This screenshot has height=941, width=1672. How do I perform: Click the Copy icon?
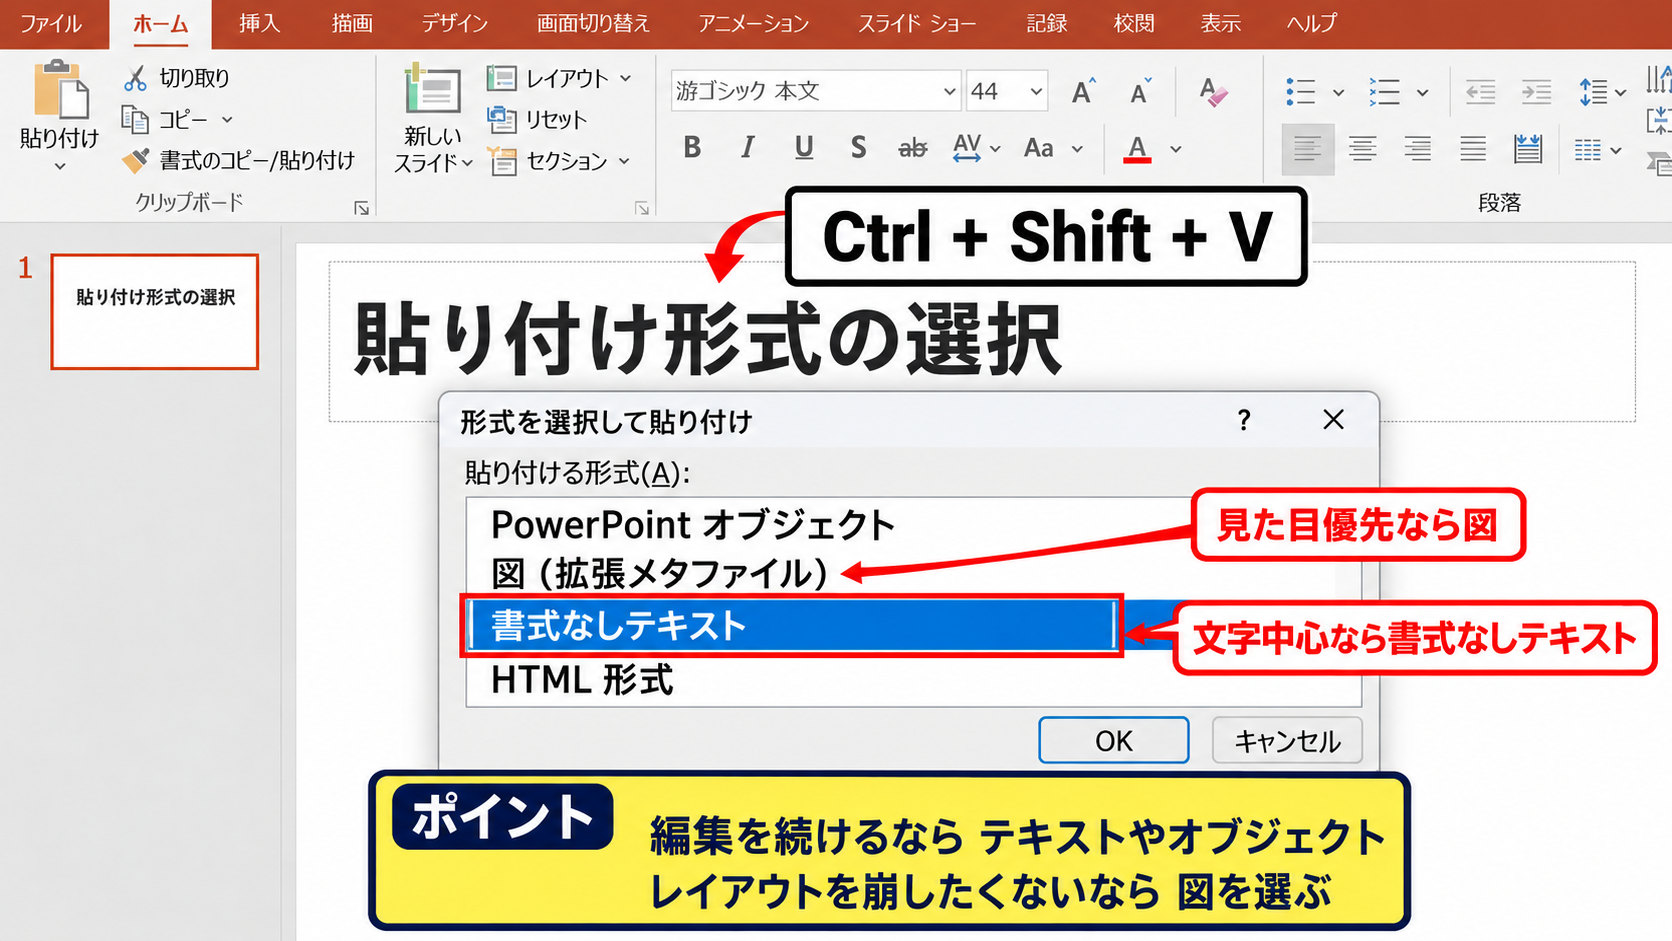[135, 119]
